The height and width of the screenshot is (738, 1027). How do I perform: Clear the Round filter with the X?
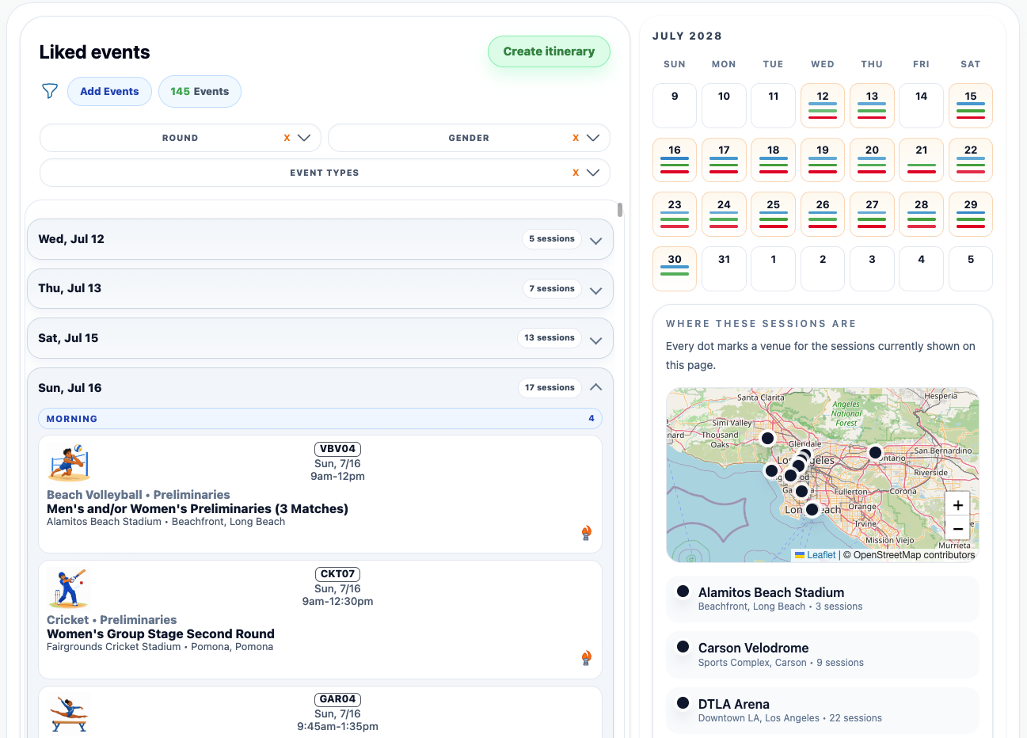pyautogui.click(x=286, y=138)
